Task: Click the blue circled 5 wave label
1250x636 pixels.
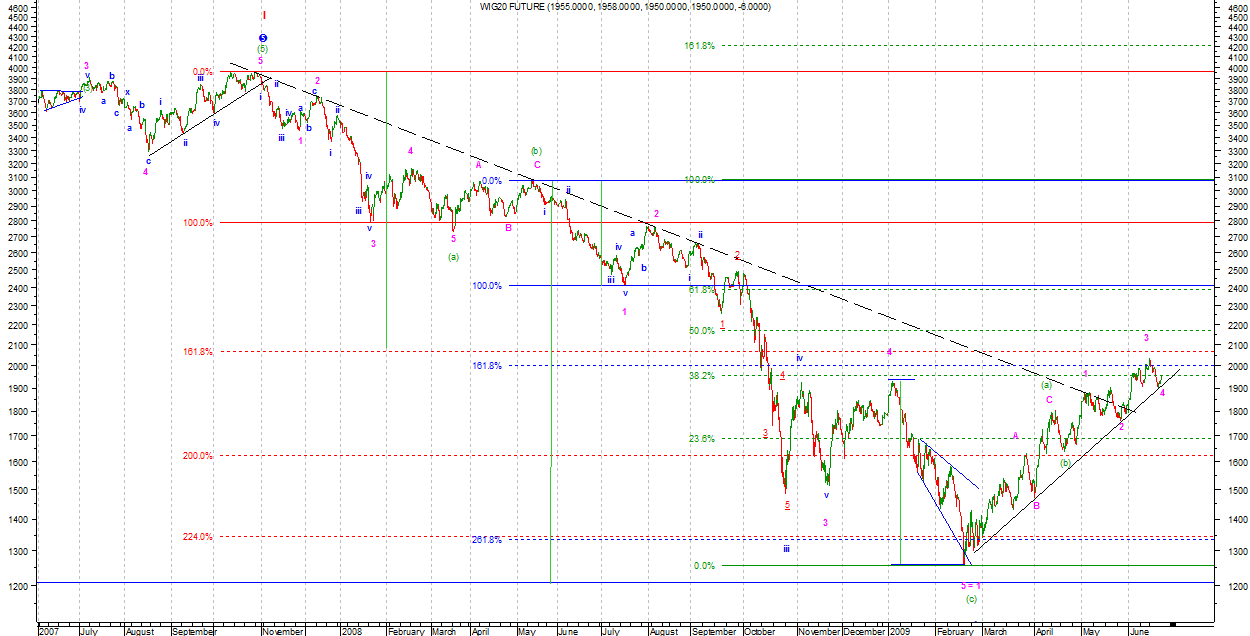Action: point(263,38)
